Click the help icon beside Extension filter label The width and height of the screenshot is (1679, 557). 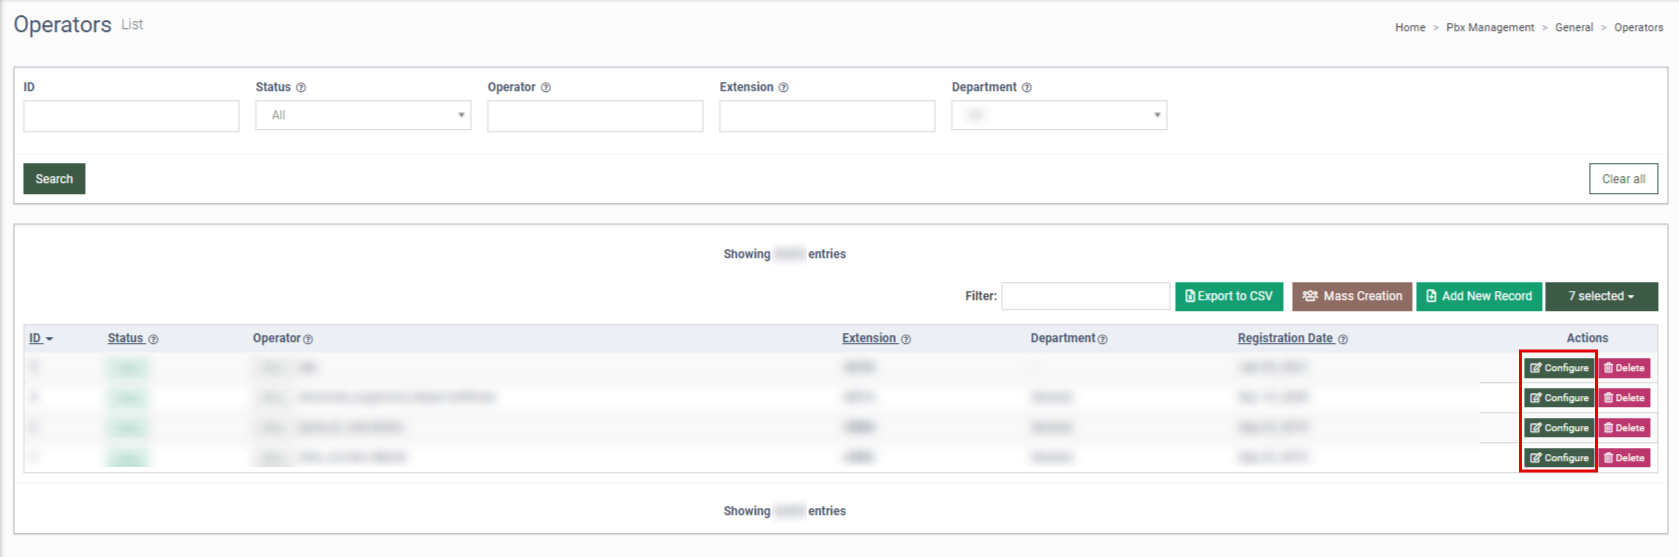(783, 88)
